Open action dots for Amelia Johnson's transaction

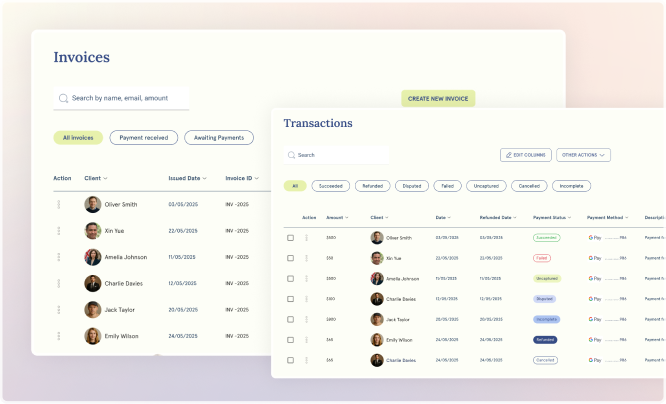click(x=306, y=278)
